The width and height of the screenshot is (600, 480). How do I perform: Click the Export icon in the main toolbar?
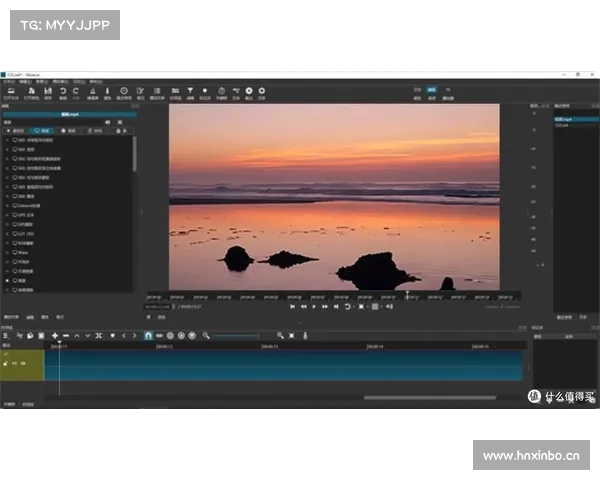247,91
